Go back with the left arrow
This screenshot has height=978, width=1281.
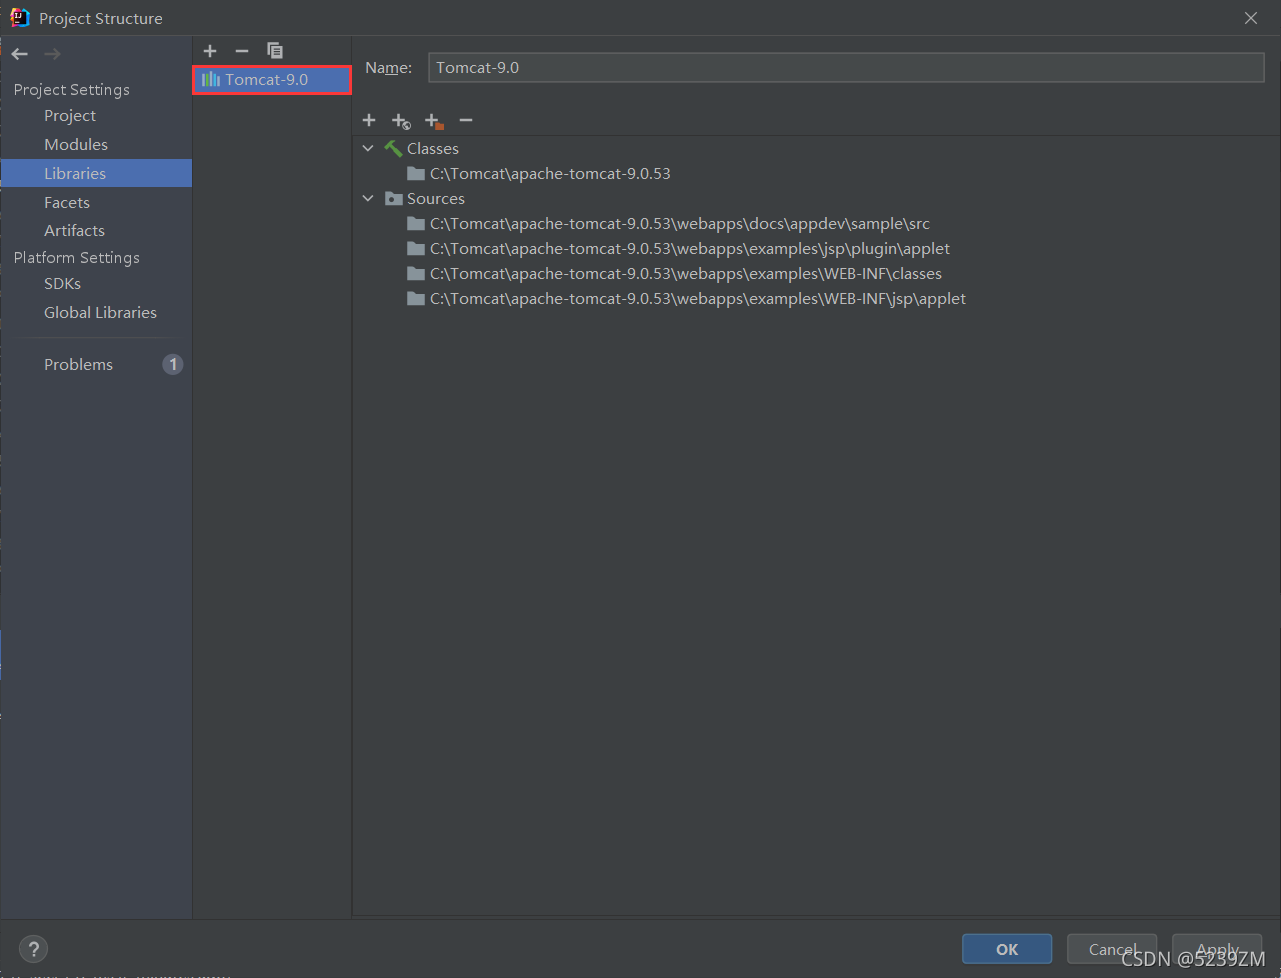pos(20,54)
